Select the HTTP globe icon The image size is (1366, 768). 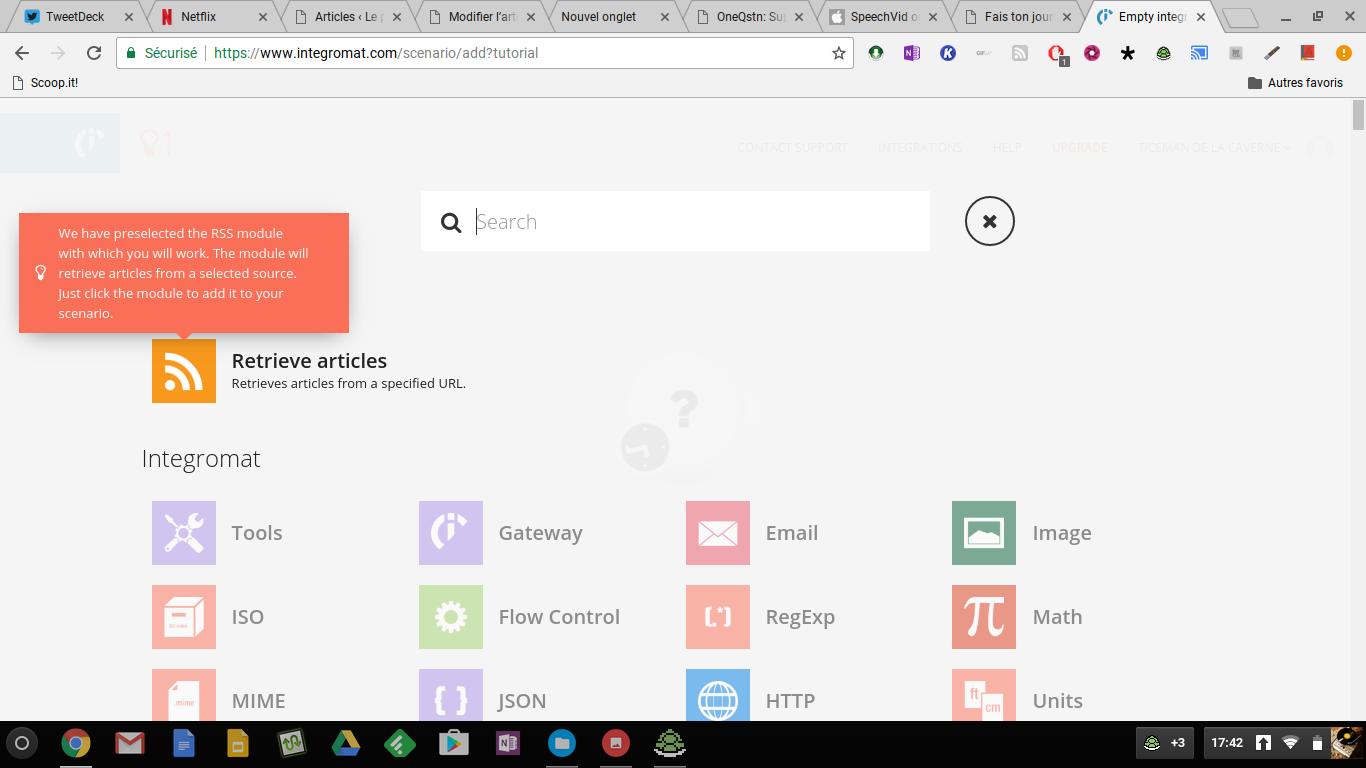point(718,696)
